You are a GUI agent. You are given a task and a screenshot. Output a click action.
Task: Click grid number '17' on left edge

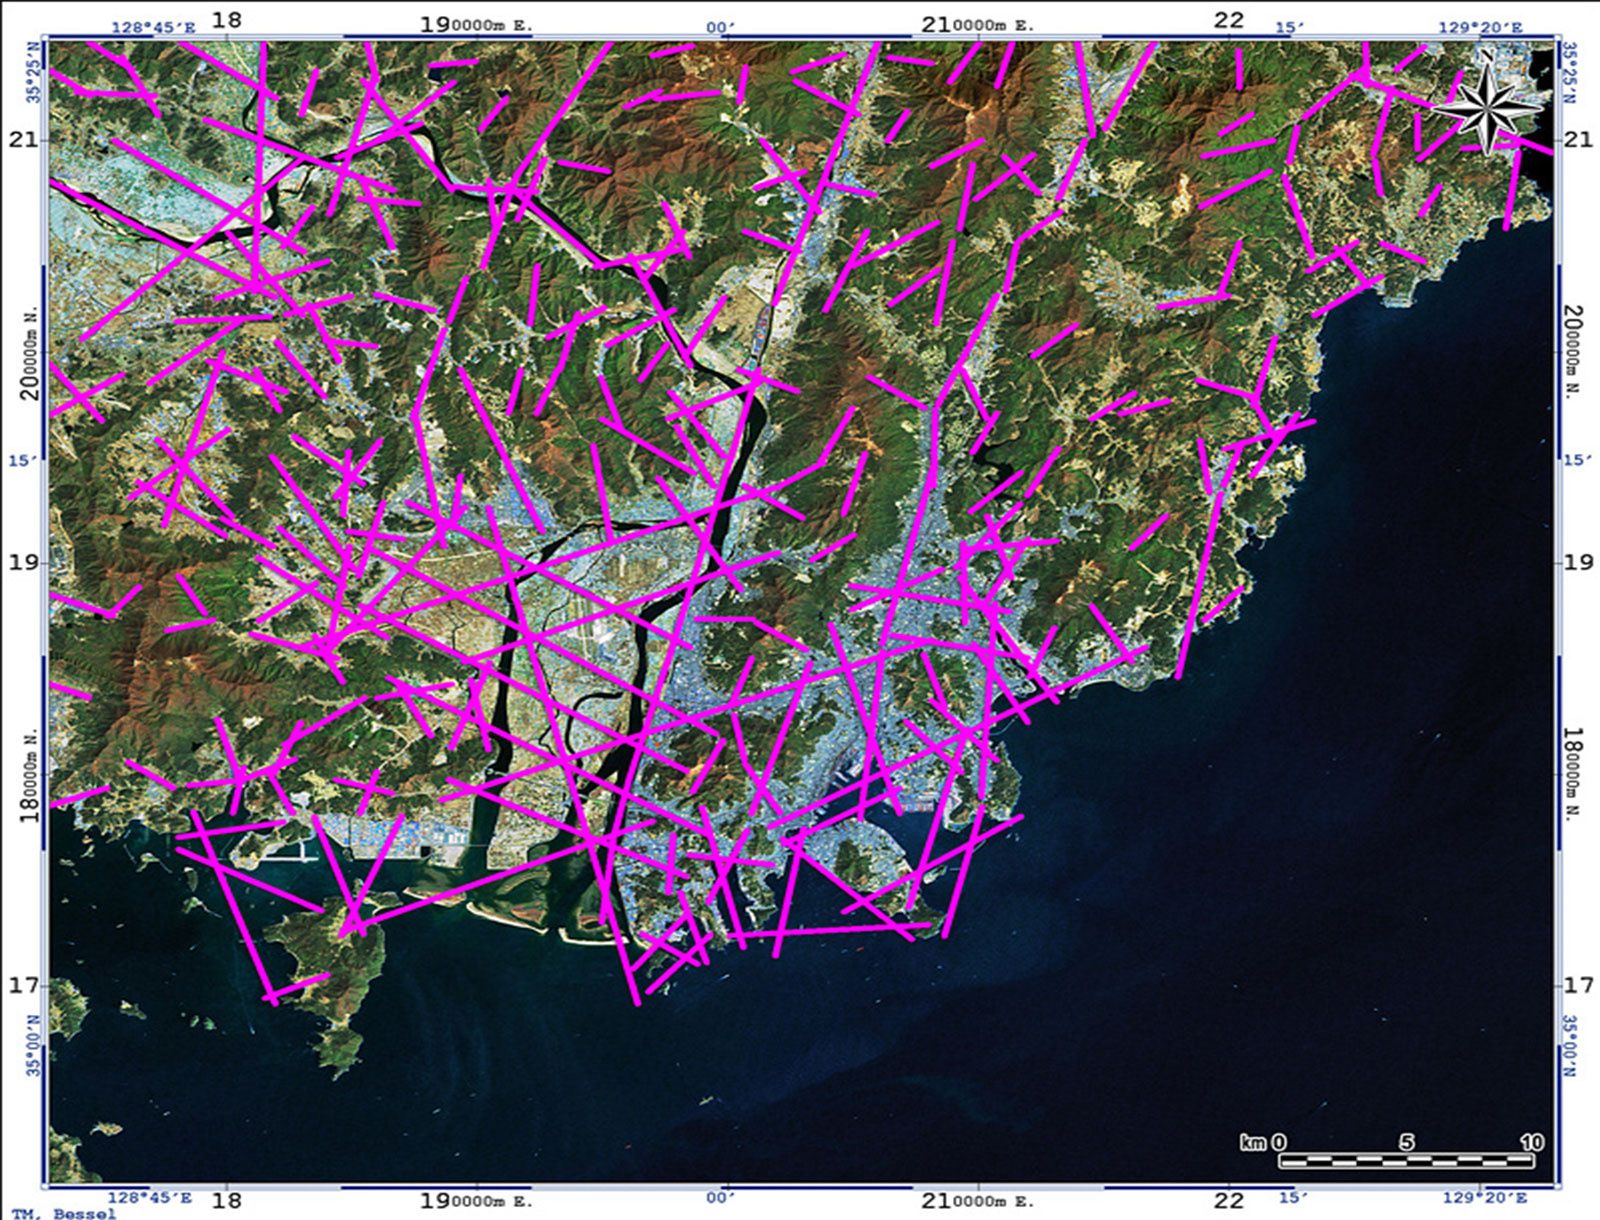click(22, 986)
